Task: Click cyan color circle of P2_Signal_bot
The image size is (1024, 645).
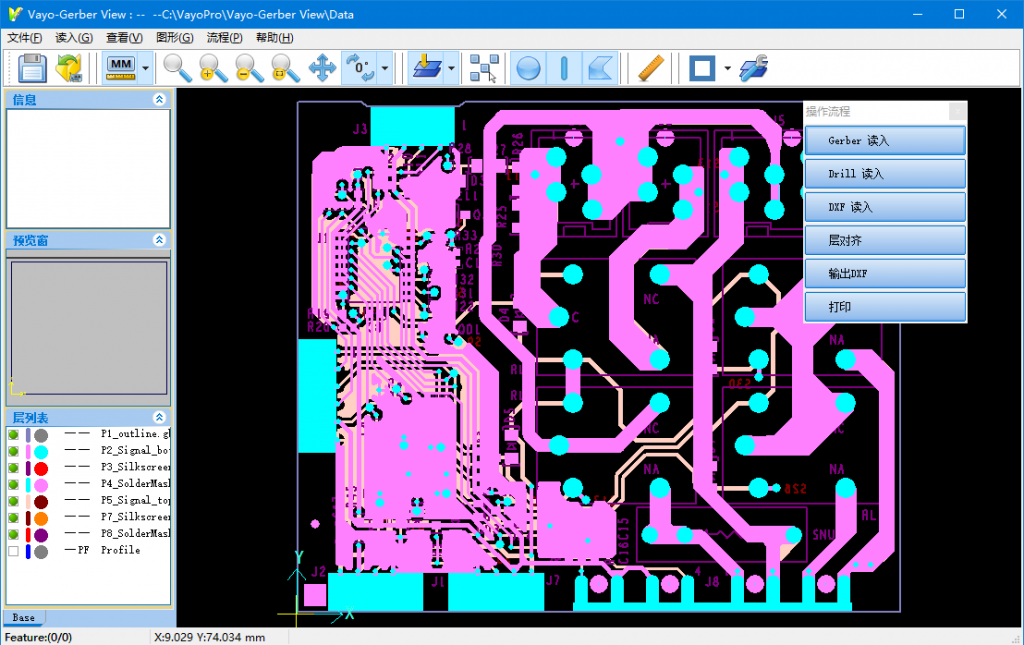Action: [41, 452]
